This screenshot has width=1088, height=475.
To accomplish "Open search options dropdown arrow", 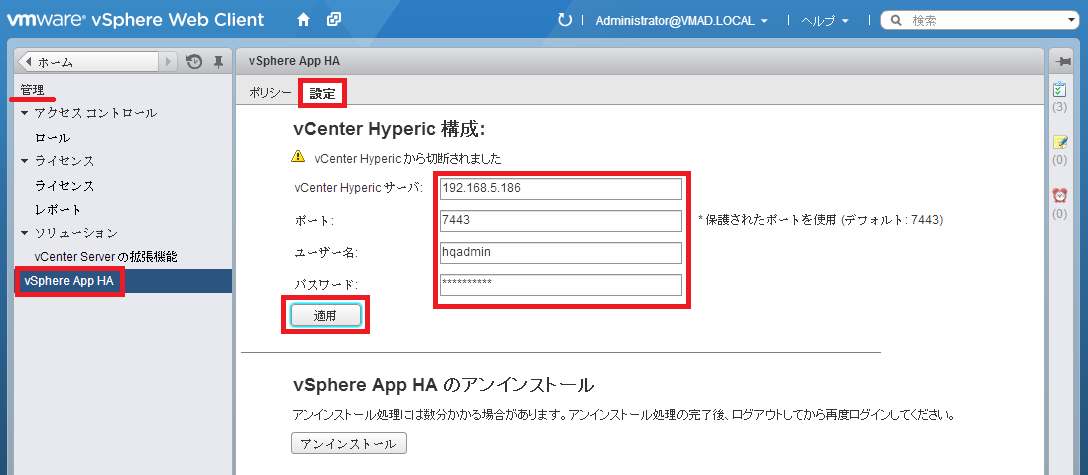I will pyautogui.click(x=1073, y=21).
